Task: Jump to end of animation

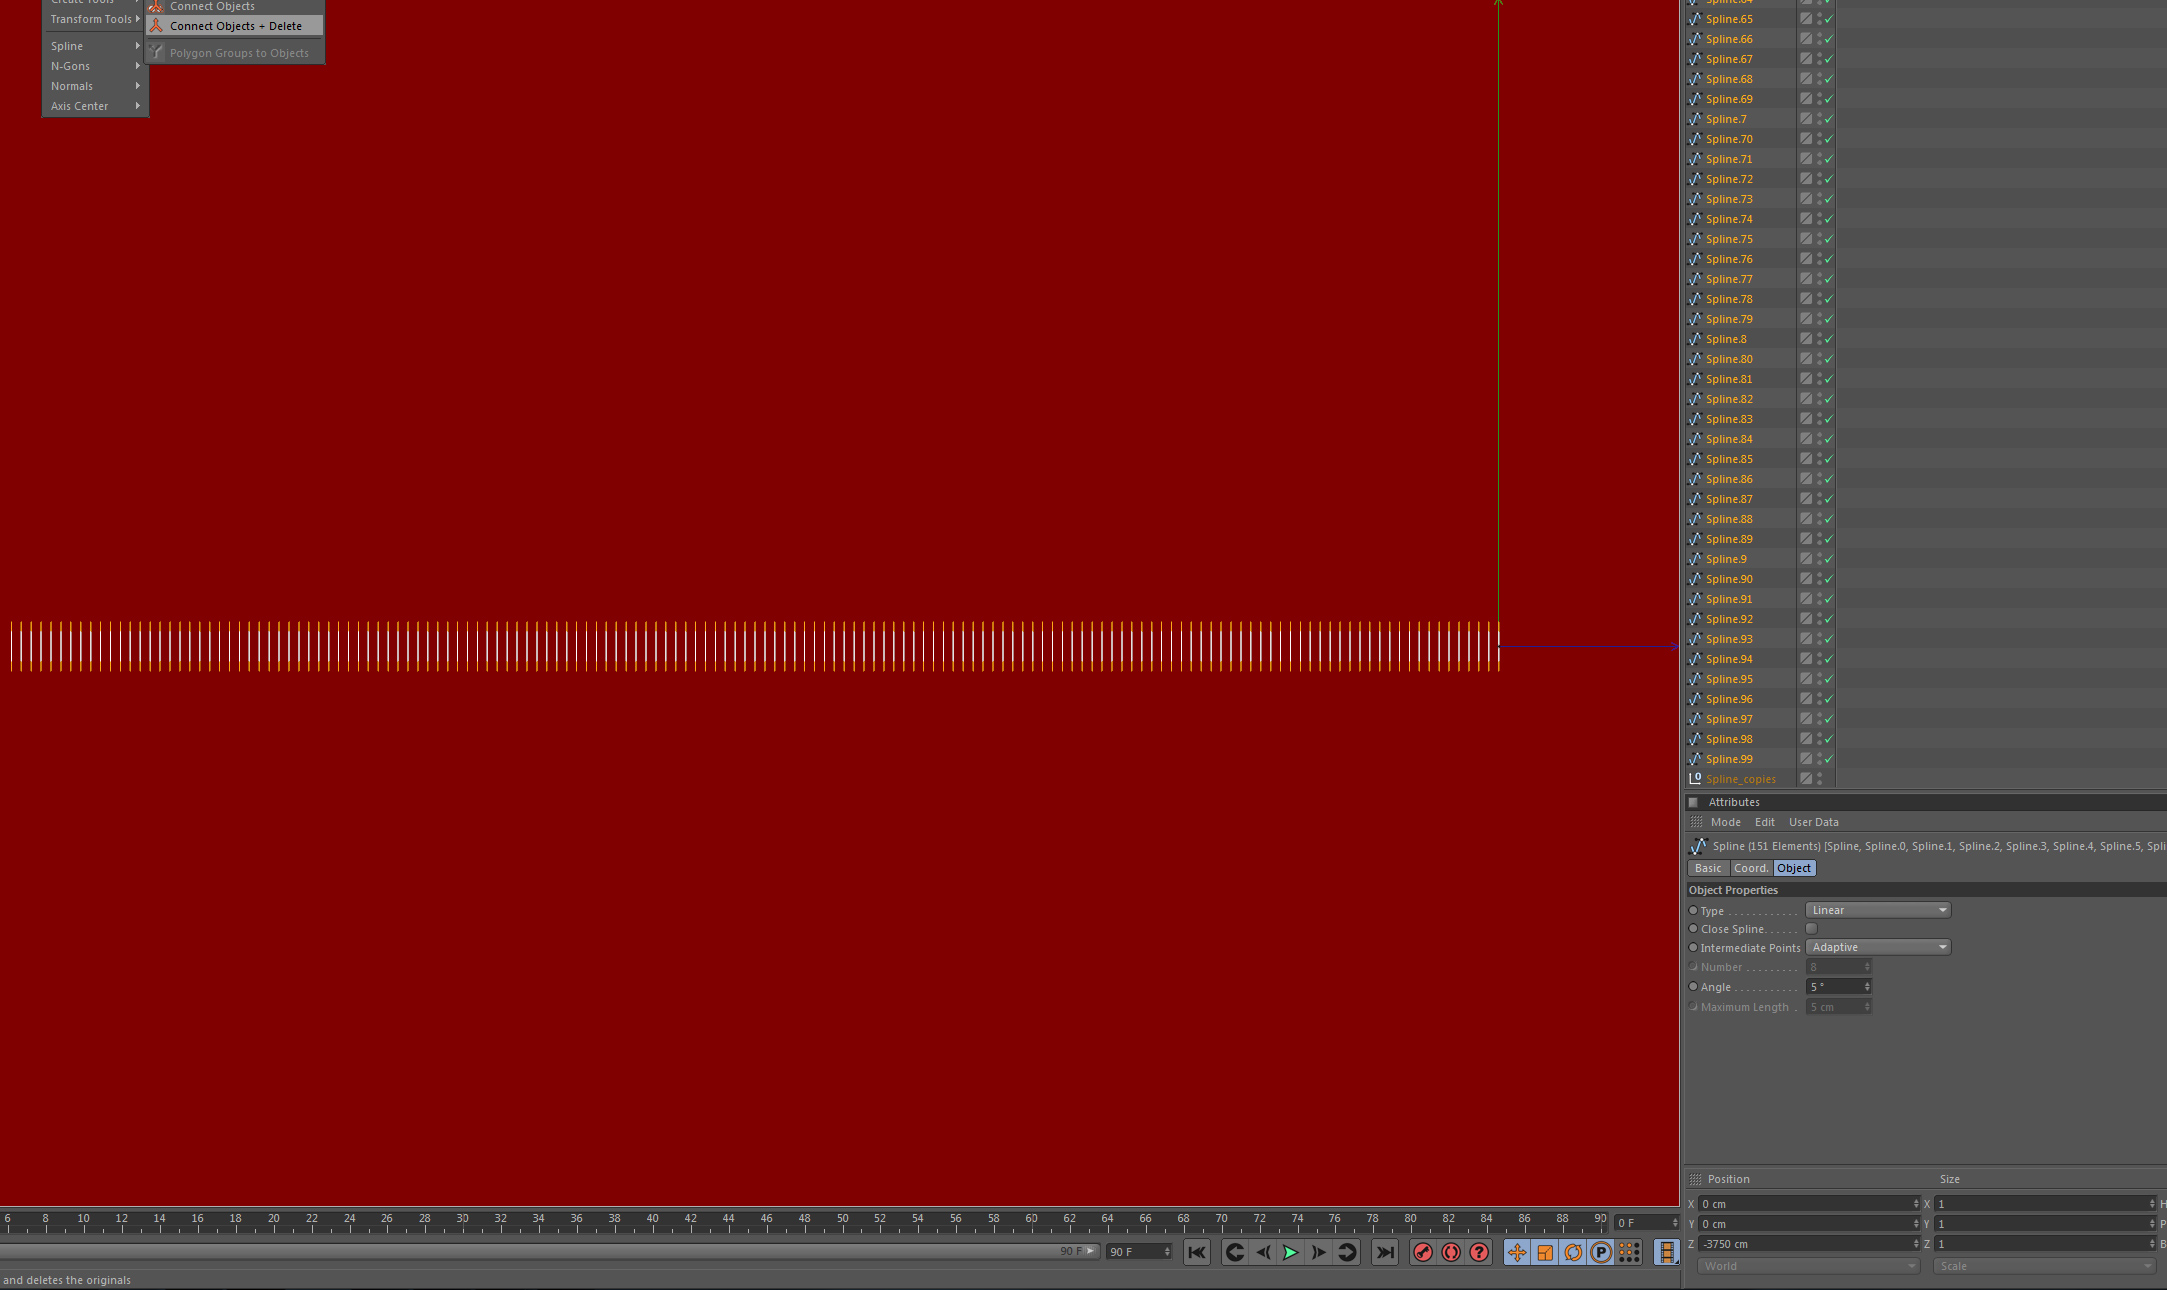Action: pos(1385,1252)
